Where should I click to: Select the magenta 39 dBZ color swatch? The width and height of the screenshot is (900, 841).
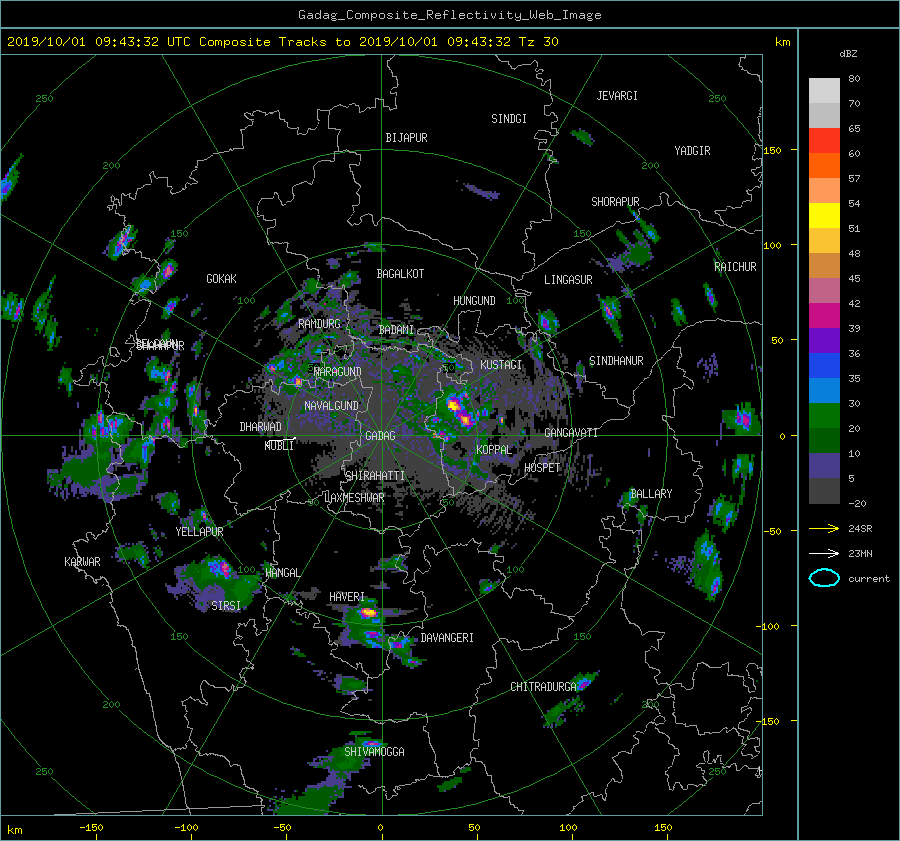tap(824, 315)
